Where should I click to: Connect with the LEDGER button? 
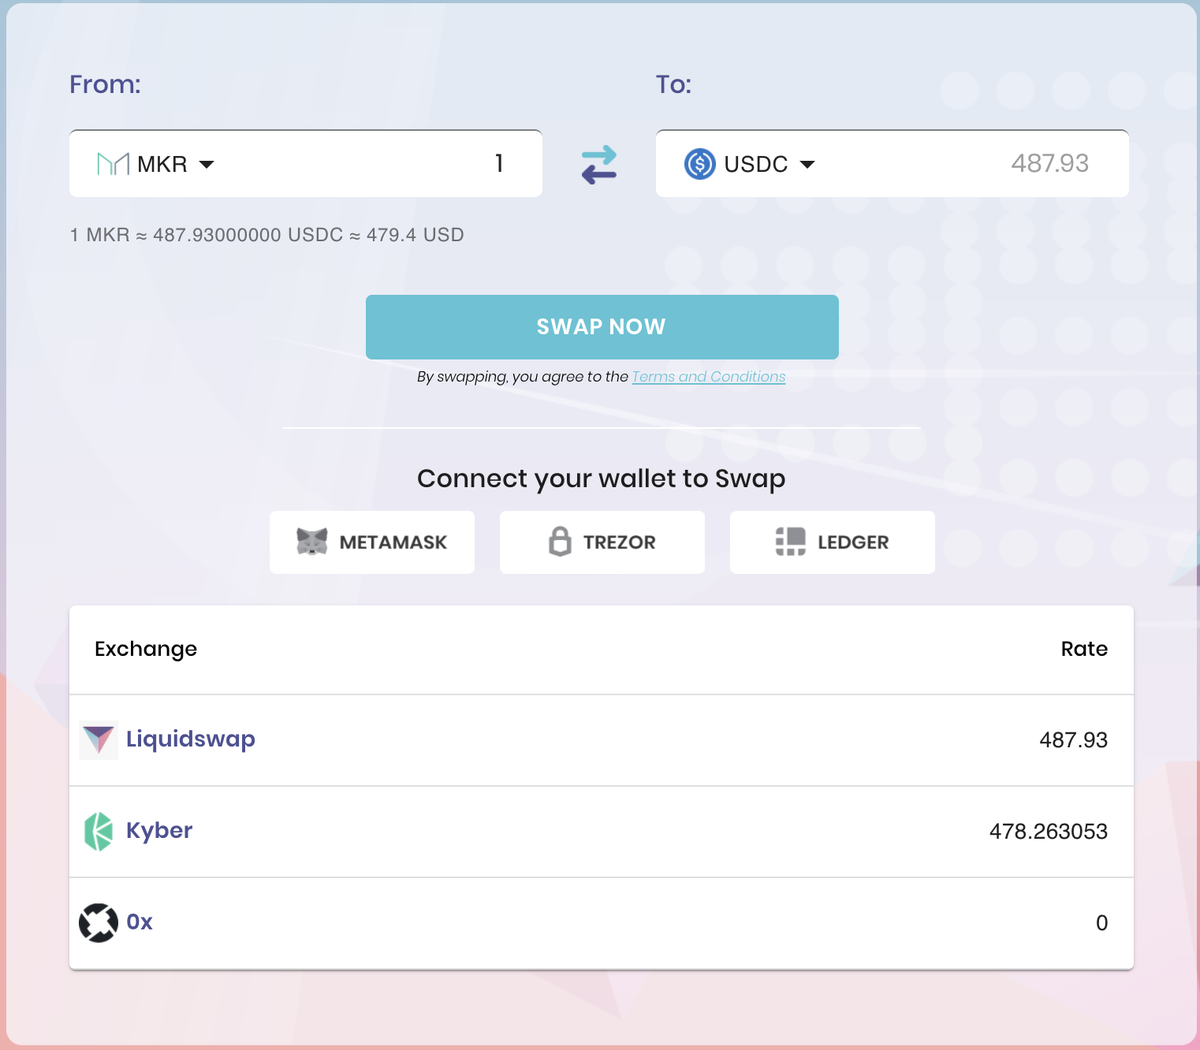[x=832, y=542]
